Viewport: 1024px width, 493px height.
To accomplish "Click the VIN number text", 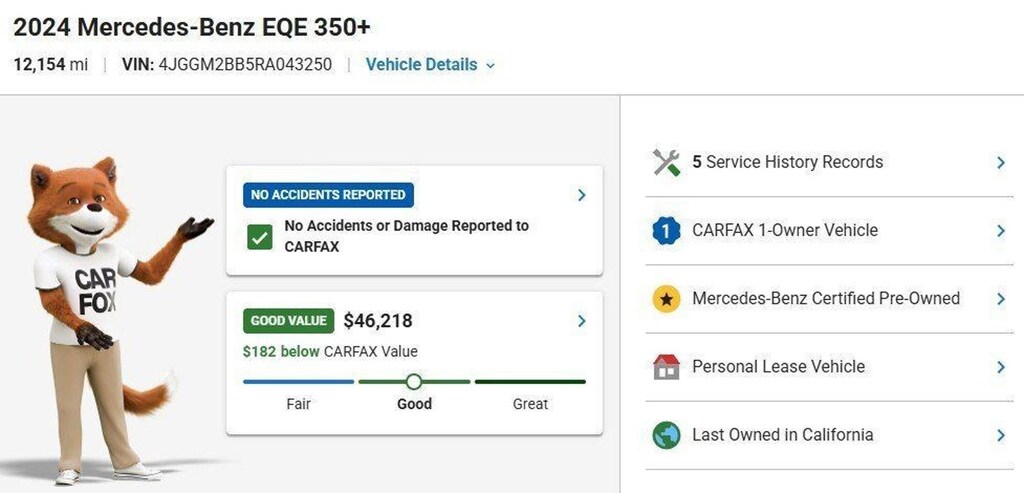I will (245, 65).
